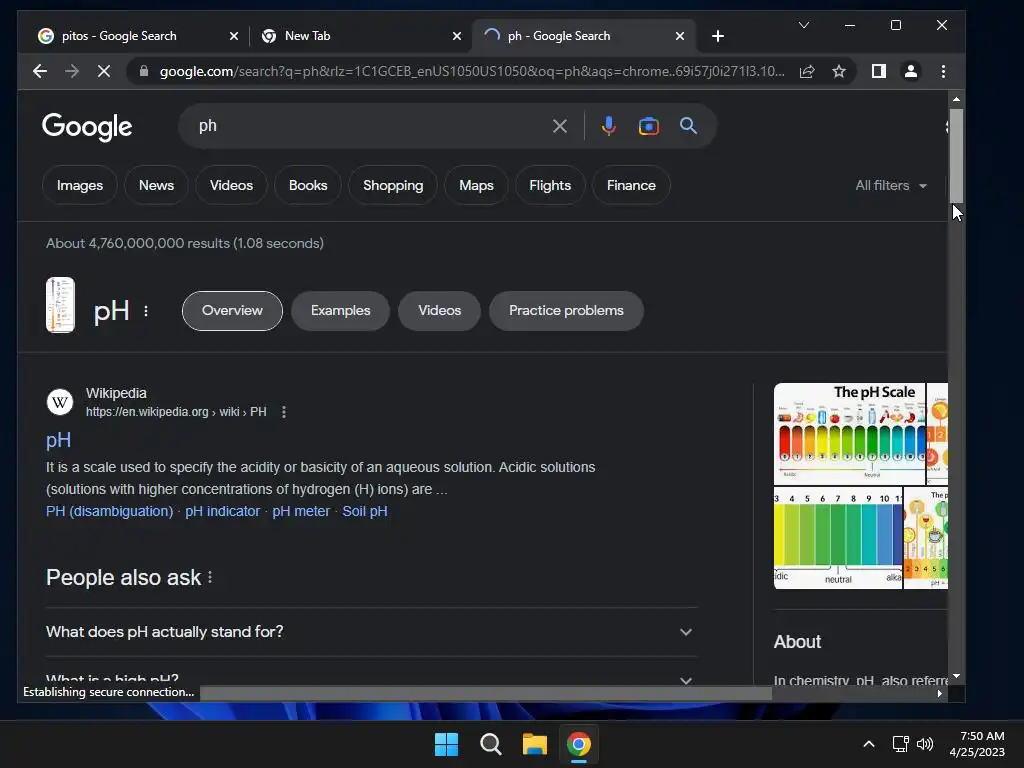Viewport: 1024px width, 768px height.
Task: Expand 'What does pH actually stand for?'
Action: click(370, 632)
